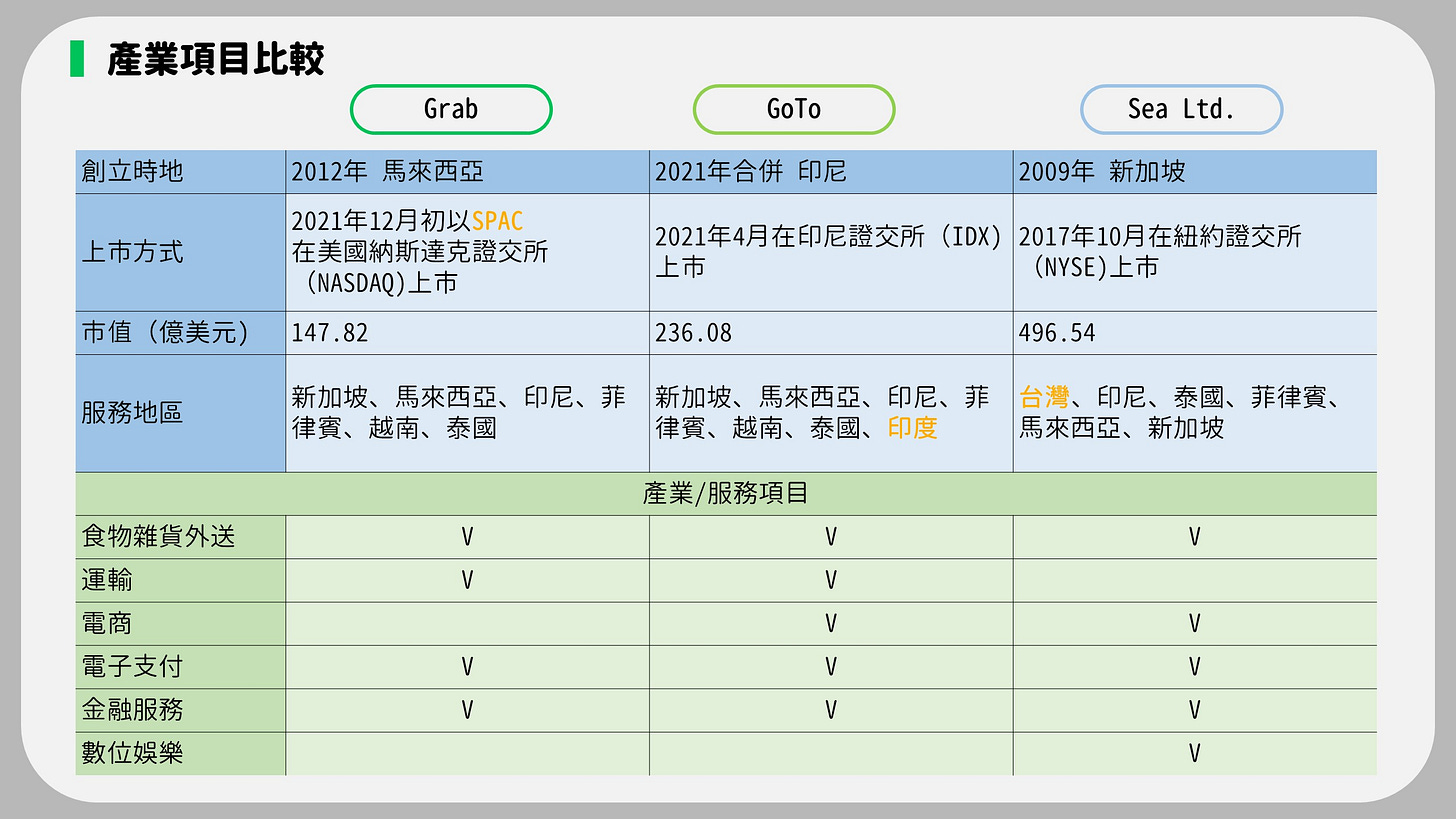Click the V mark for Sea Ltd. 電商
Image resolution: width=1456 pixels, height=819 pixels.
click(x=1194, y=624)
